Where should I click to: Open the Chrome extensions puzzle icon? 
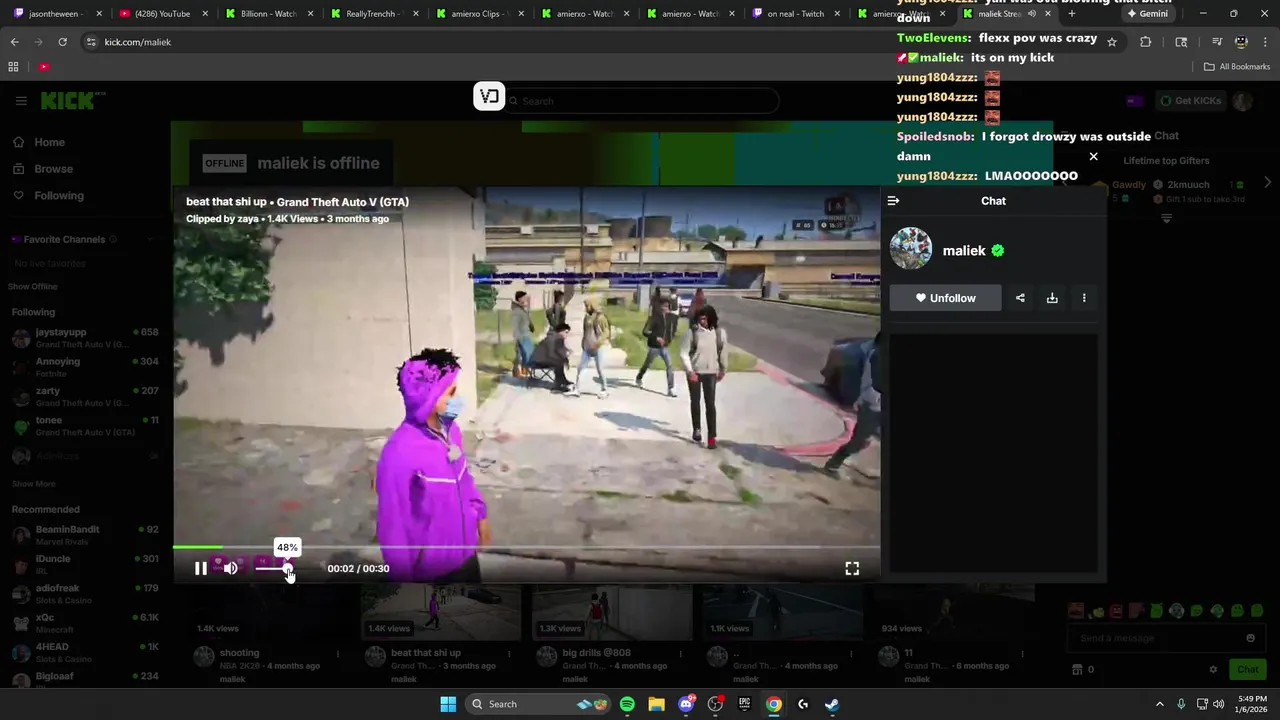click(x=1146, y=42)
